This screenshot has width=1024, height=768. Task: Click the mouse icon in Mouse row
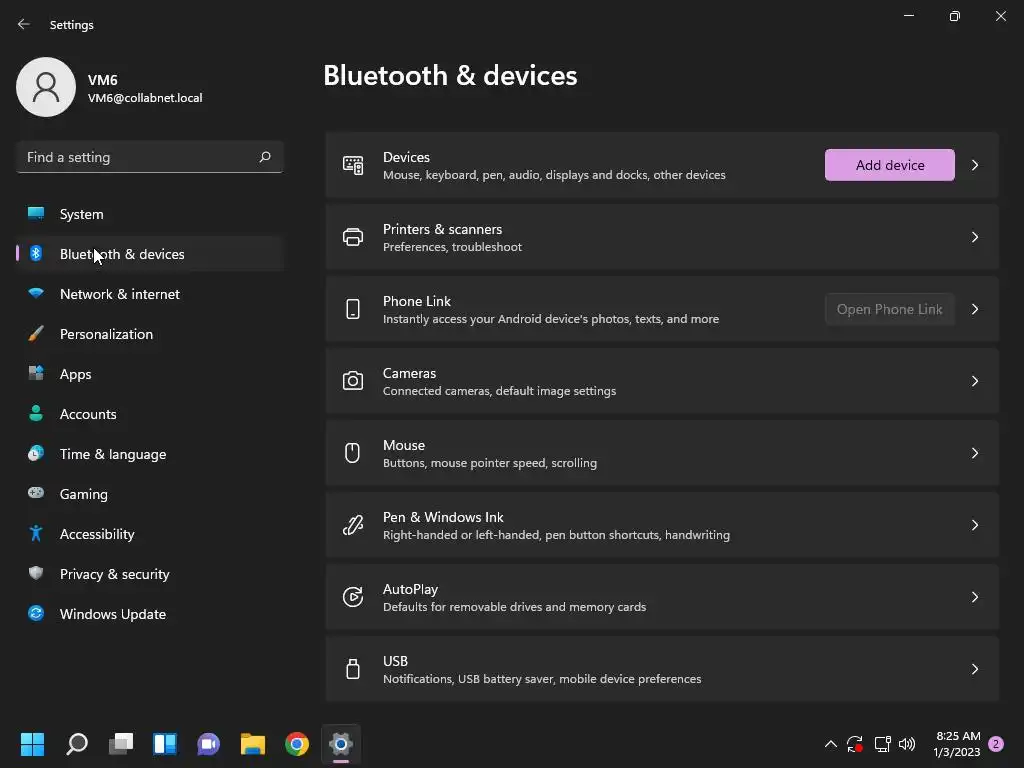[x=353, y=453]
